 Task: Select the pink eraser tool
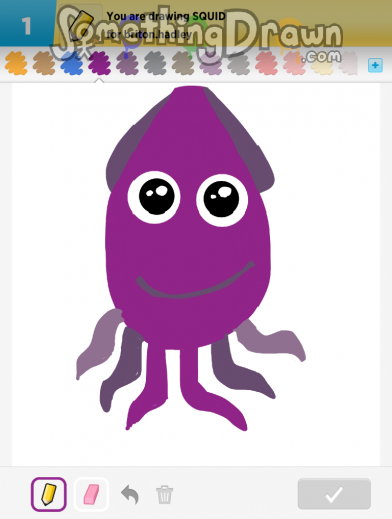click(91, 494)
